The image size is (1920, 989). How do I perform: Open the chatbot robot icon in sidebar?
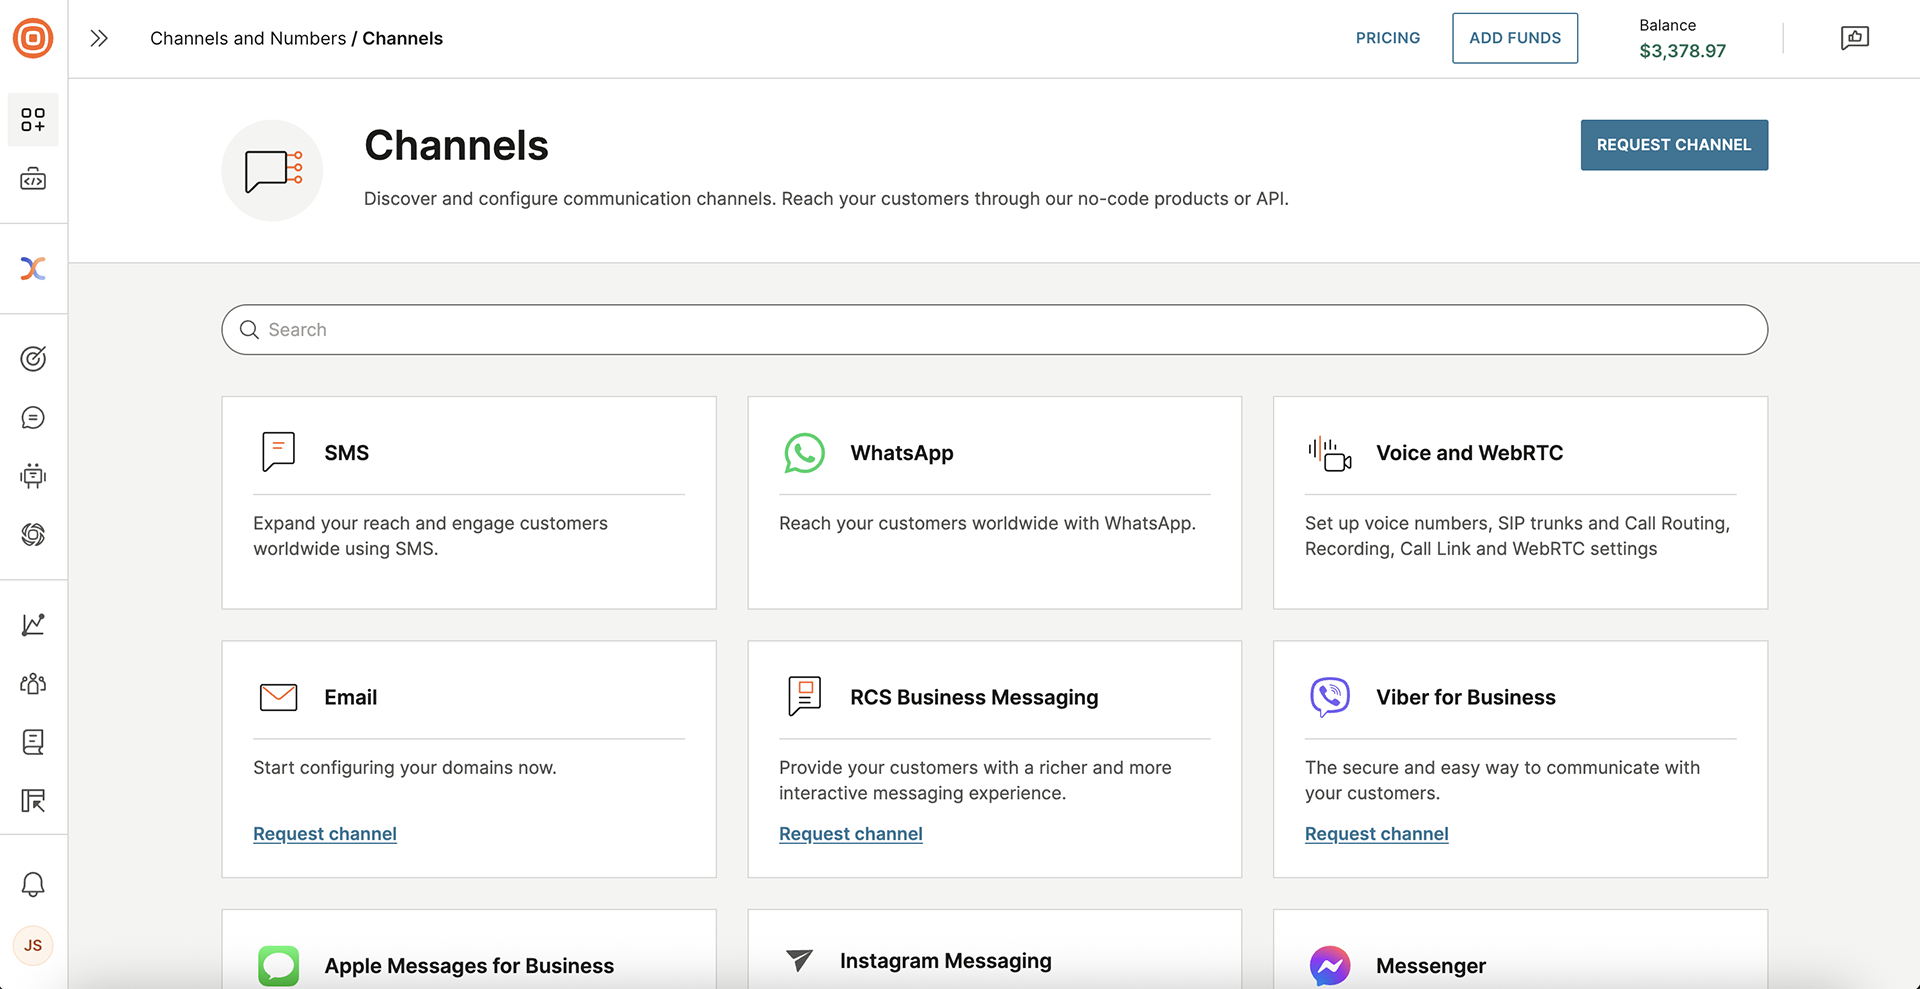tap(33, 476)
